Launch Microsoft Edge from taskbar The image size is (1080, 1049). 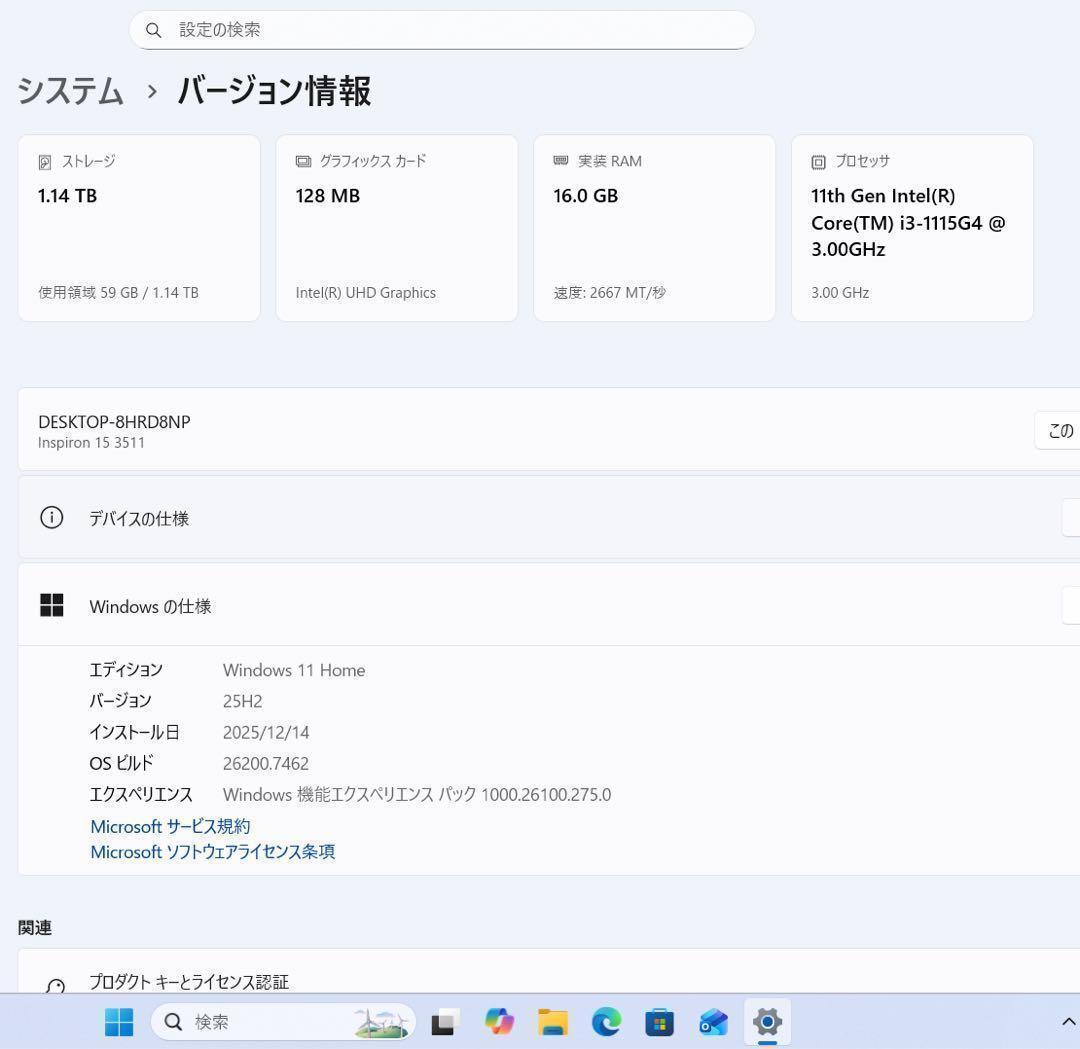[x=606, y=1022]
